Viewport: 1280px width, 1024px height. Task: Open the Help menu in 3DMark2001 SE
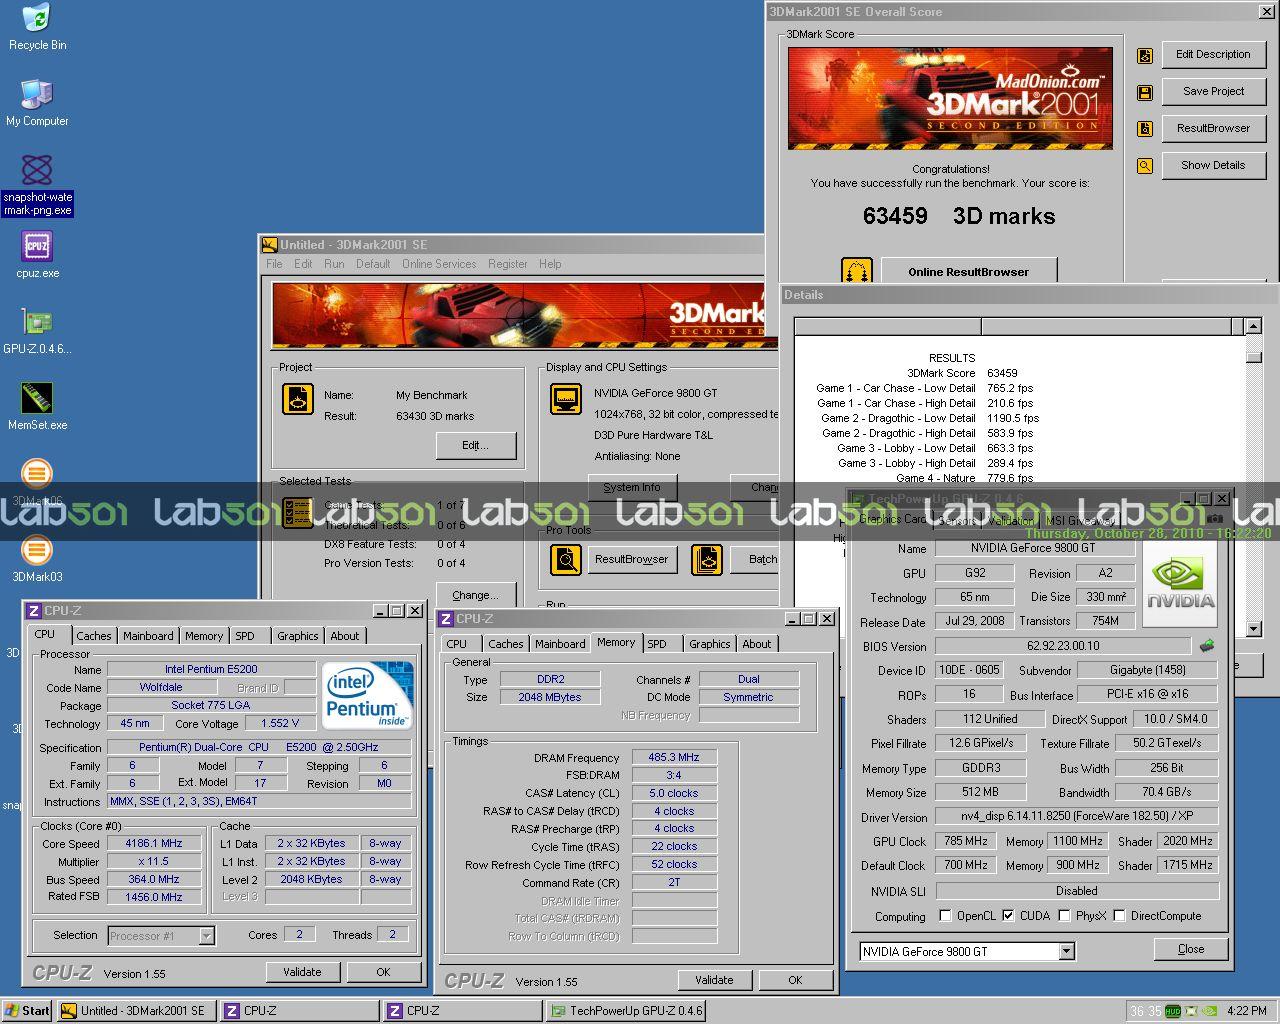point(550,264)
